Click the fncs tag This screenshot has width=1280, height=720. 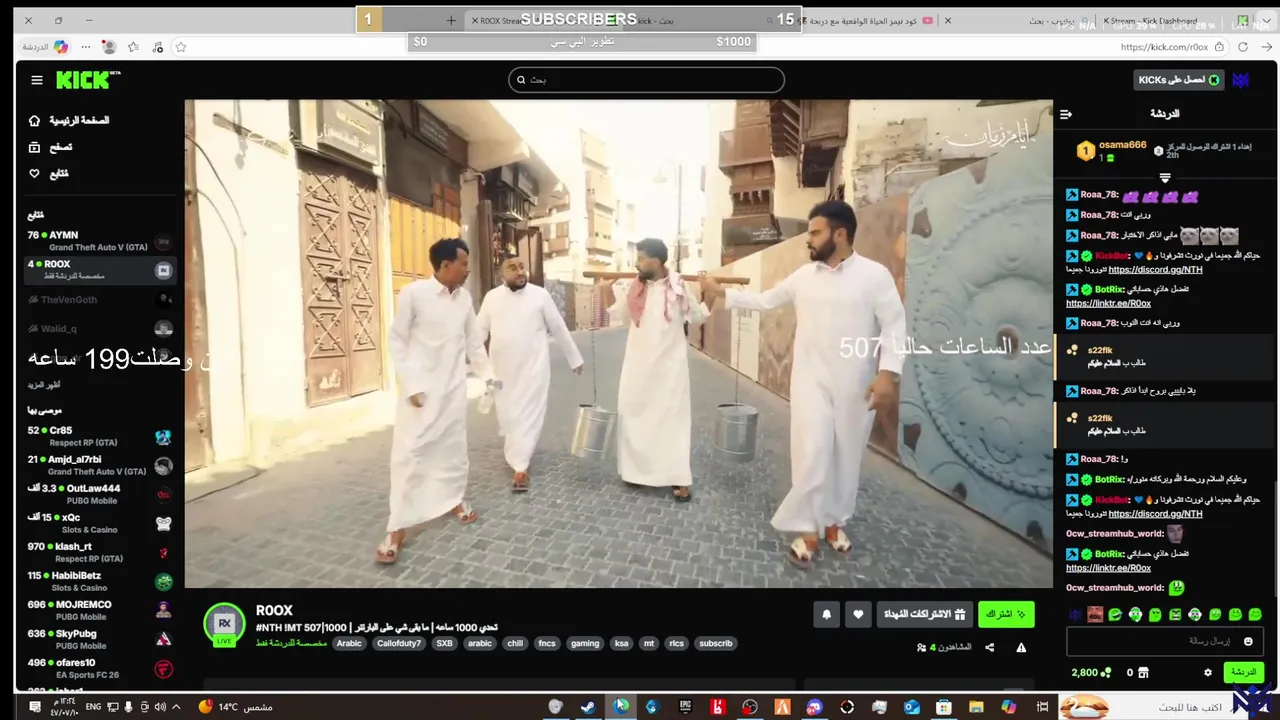click(547, 644)
